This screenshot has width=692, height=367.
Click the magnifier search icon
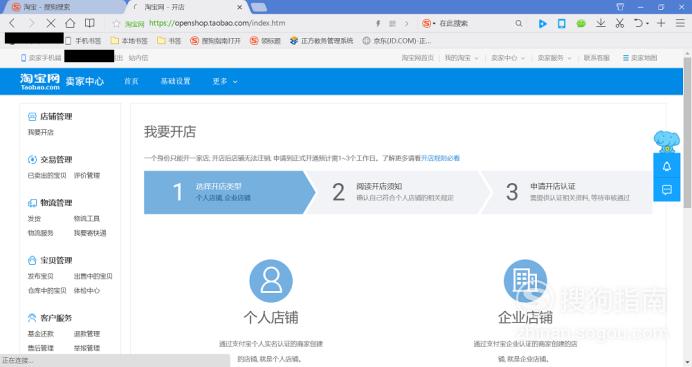[x=519, y=23]
